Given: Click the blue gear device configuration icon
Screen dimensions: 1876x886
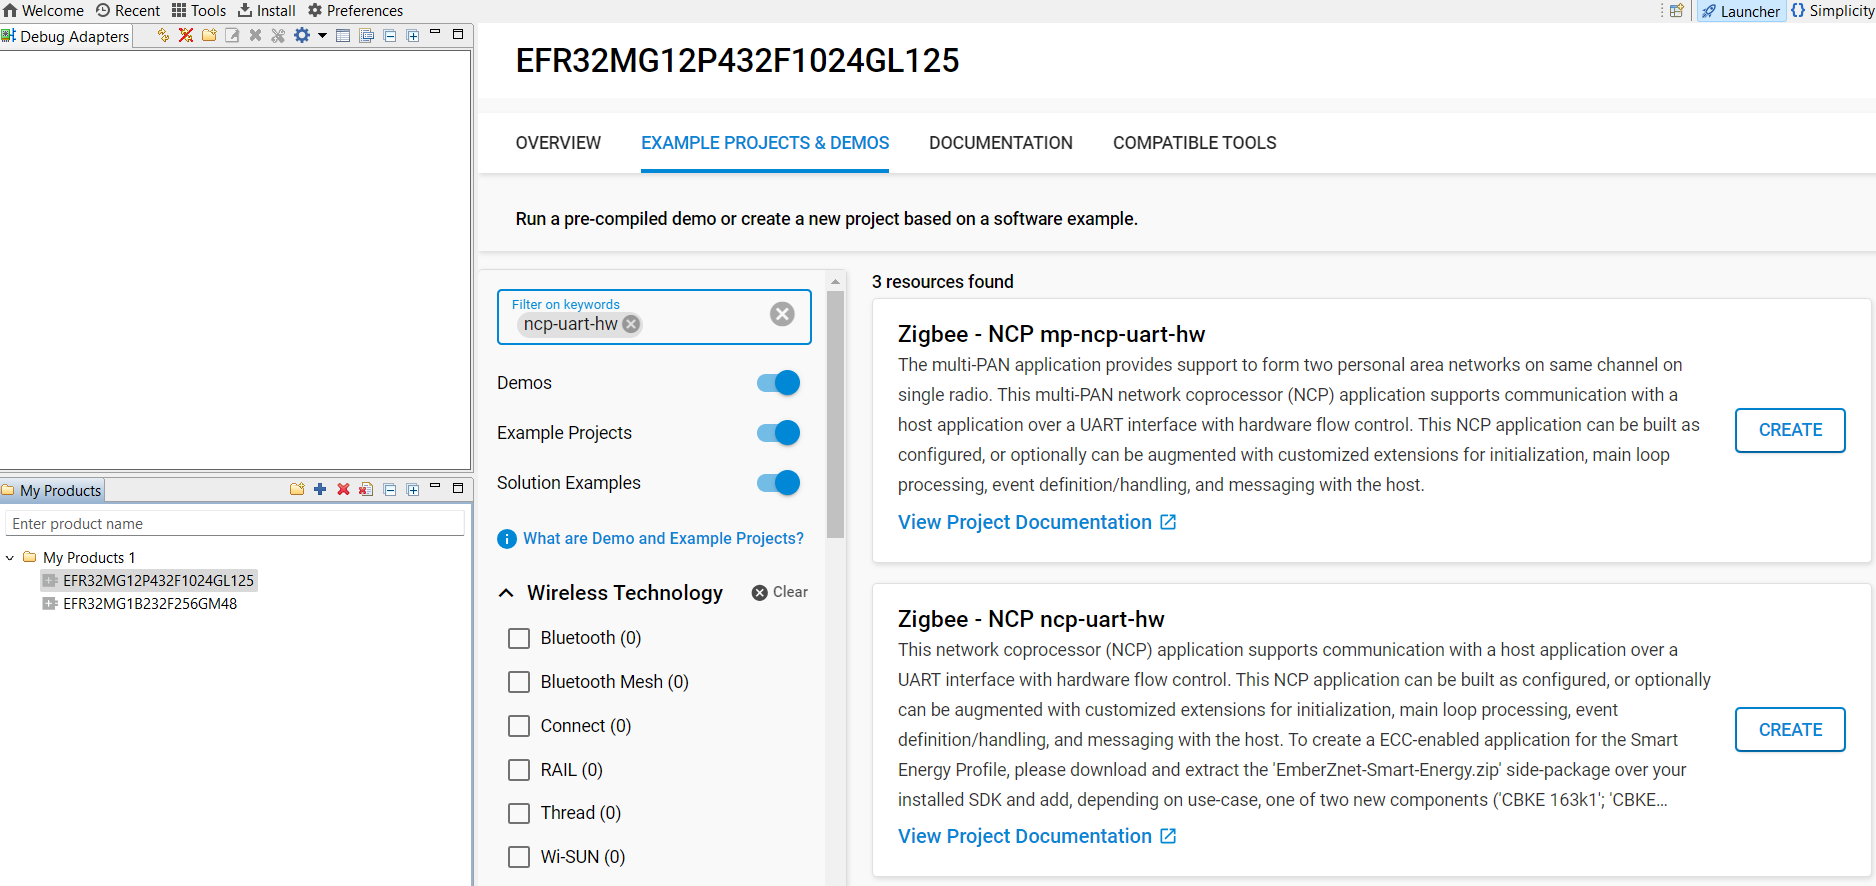Looking at the screenshot, I should [x=301, y=35].
